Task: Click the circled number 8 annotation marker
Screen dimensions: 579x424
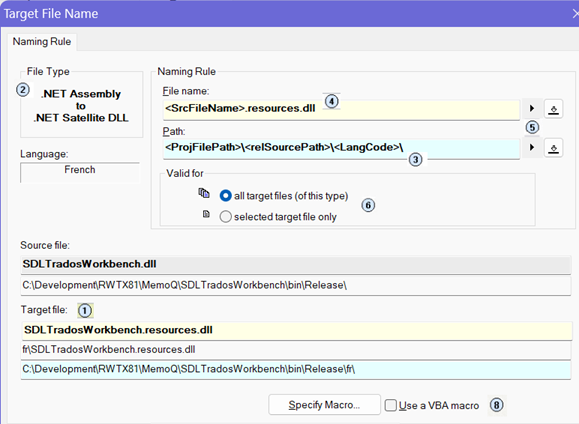Action: click(497, 405)
